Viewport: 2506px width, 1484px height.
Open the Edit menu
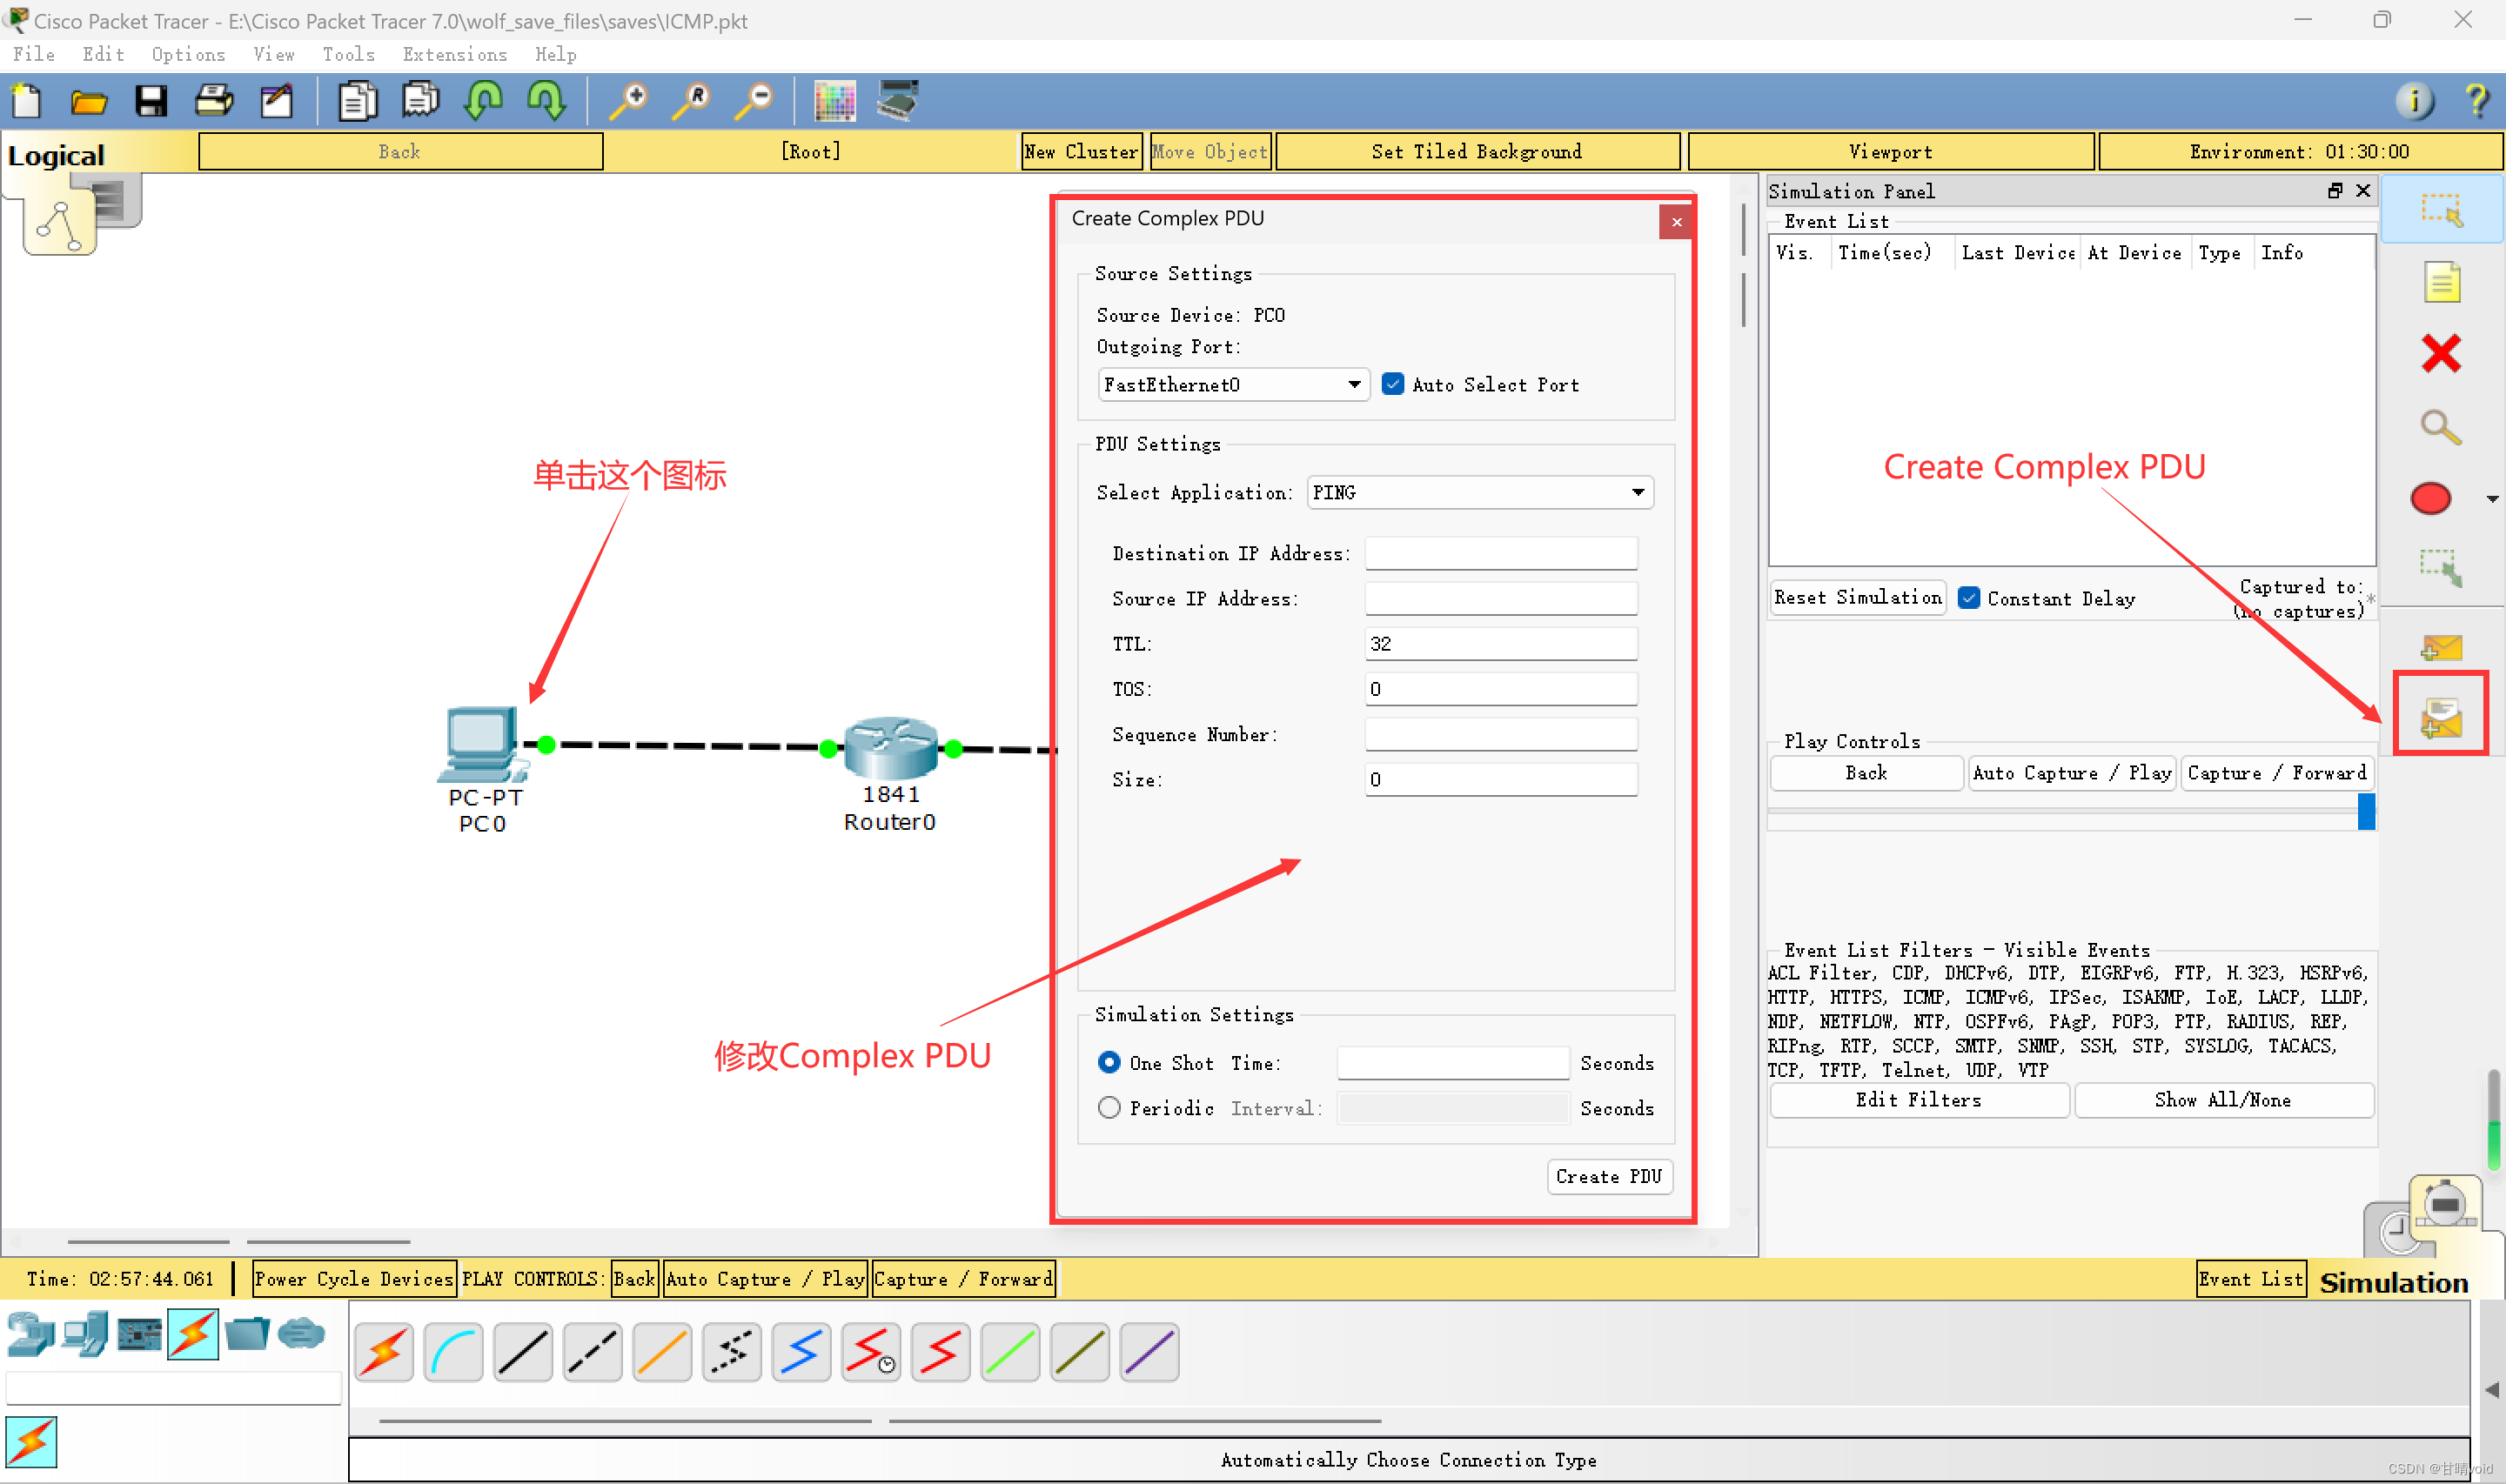103,55
